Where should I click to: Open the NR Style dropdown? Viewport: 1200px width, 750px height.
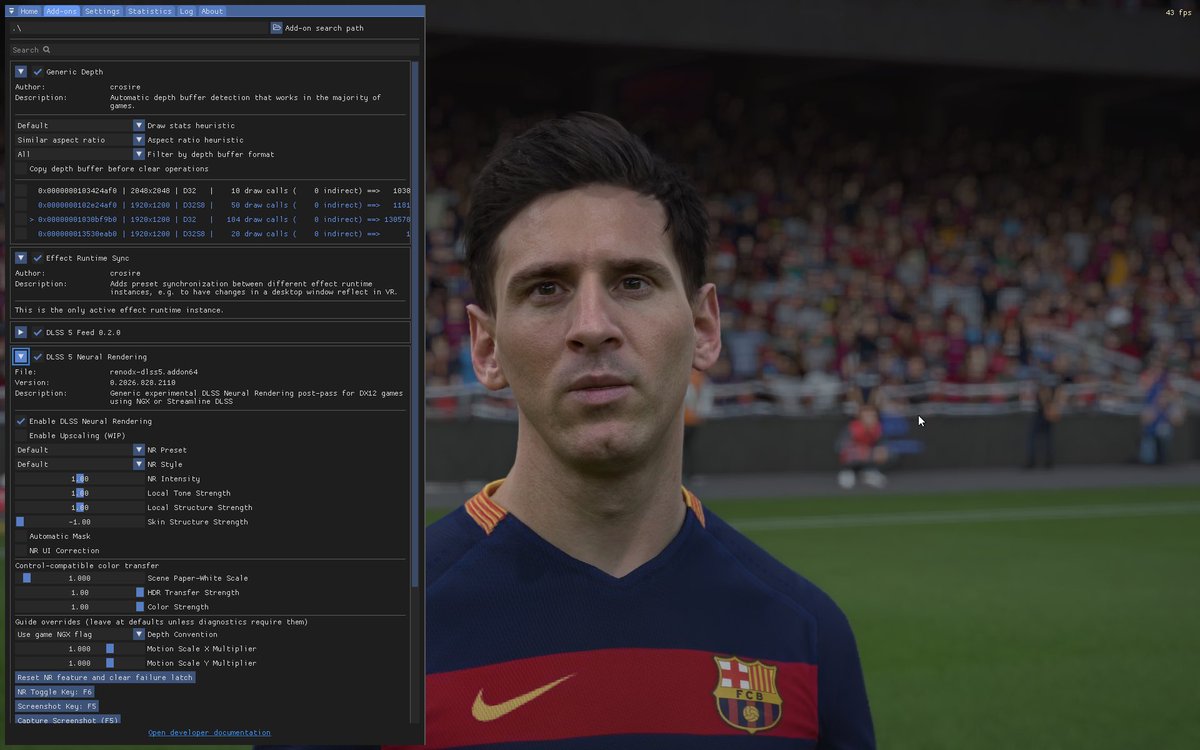coord(80,464)
